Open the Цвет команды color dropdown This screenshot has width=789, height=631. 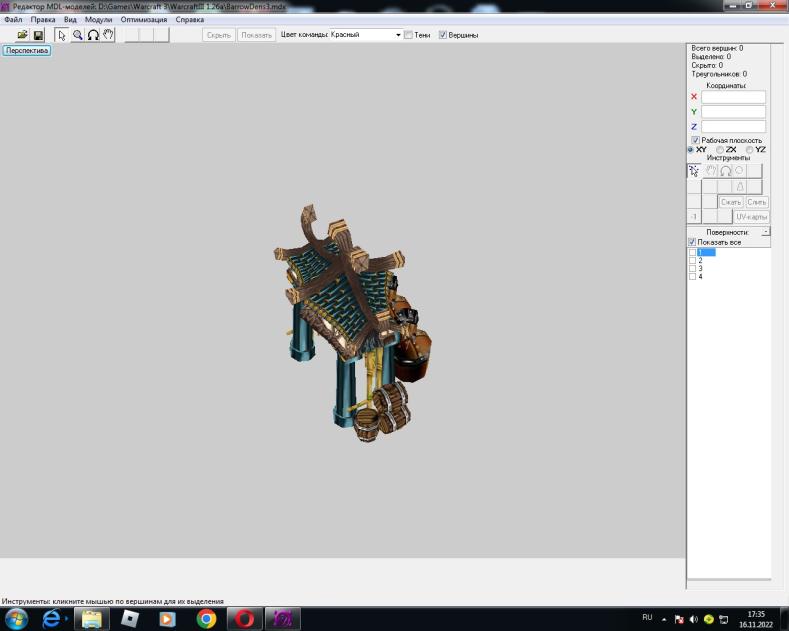[398, 35]
